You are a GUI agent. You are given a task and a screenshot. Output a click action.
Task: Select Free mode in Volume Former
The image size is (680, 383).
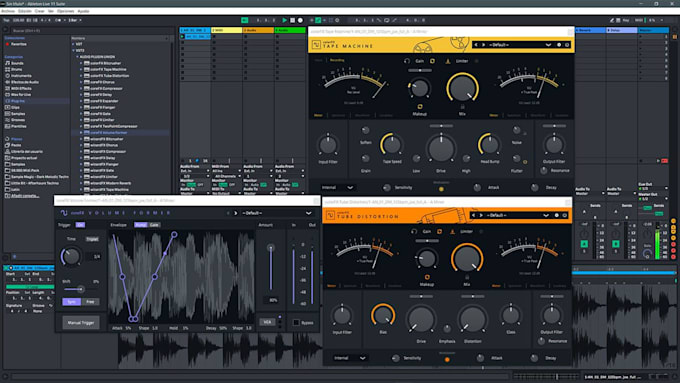pyautogui.click(x=90, y=301)
